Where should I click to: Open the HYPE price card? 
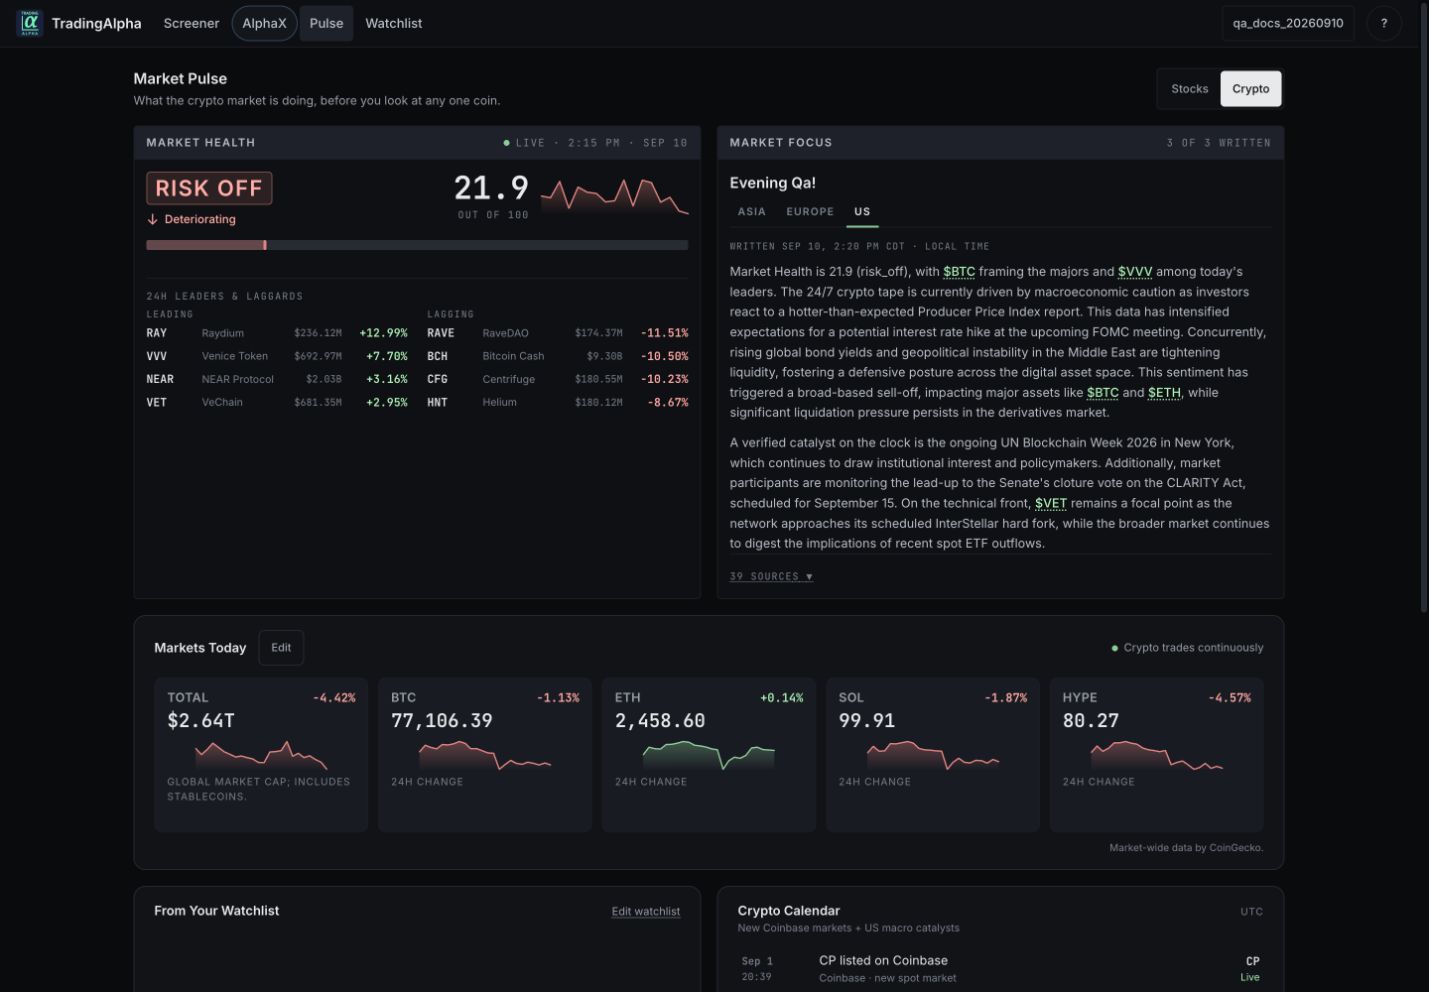click(1157, 755)
